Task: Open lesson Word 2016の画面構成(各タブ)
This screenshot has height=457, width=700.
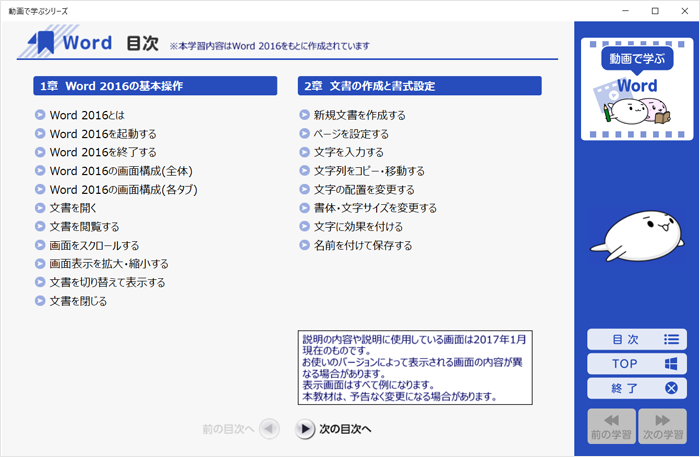Action: coord(124,190)
